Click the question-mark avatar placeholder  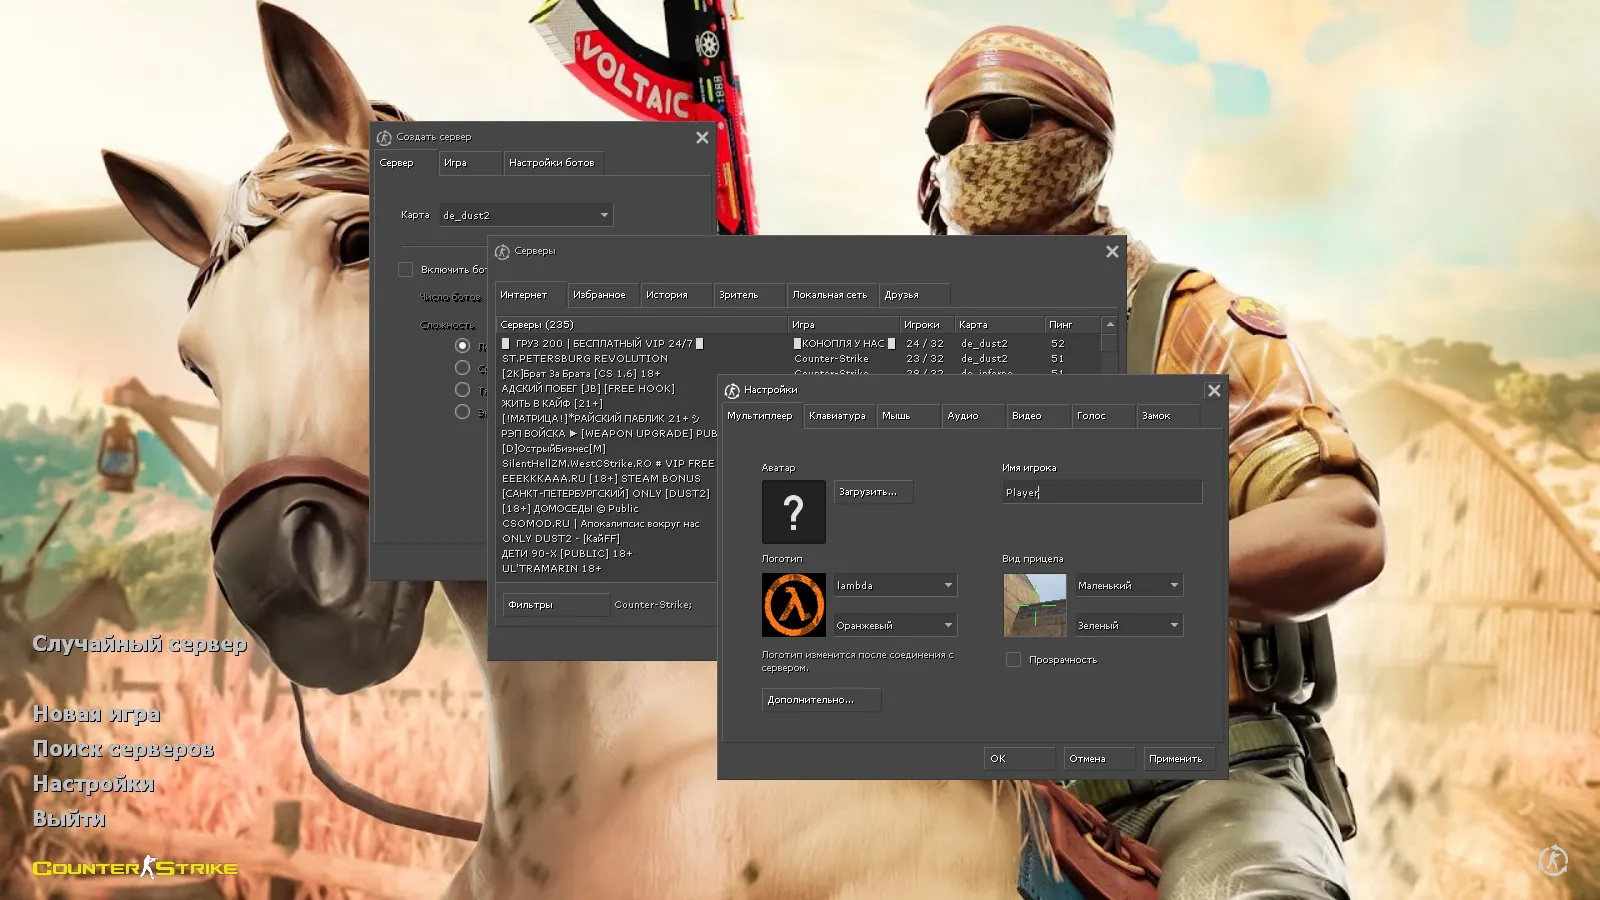pos(793,511)
